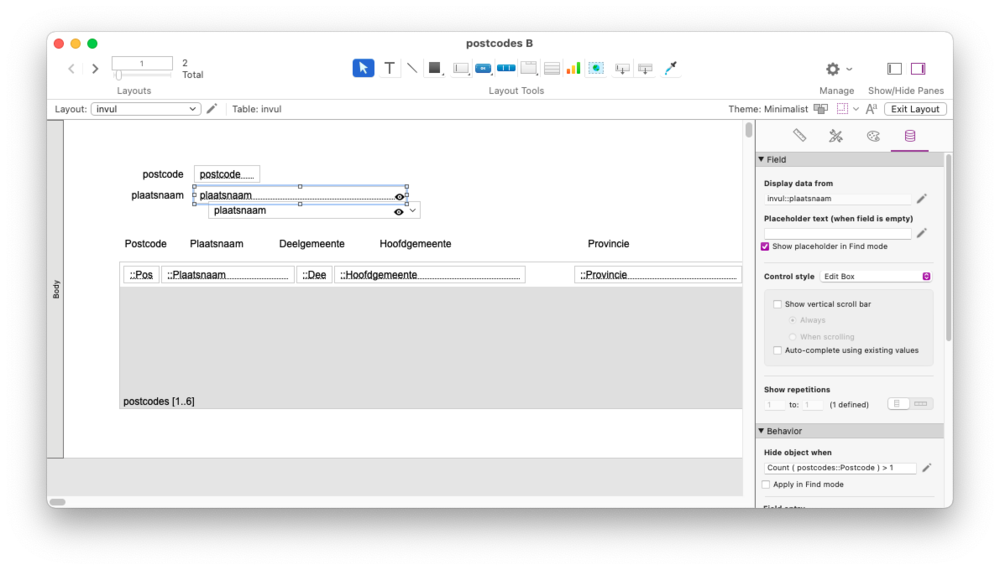Pick the Chart tool with colored bars
Viewport: 1000px width, 570px height.
pos(573,68)
